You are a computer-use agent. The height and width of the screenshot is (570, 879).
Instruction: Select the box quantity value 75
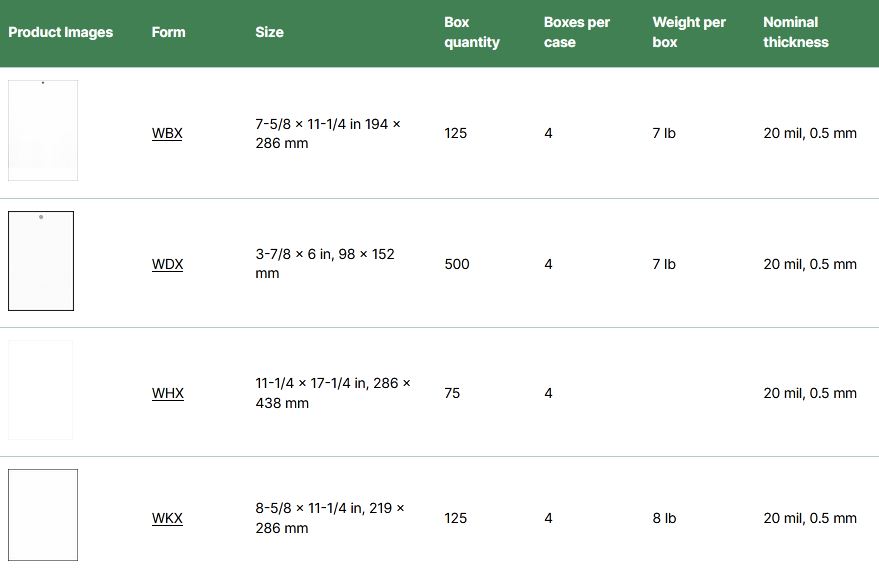pyautogui.click(x=452, y=393)
